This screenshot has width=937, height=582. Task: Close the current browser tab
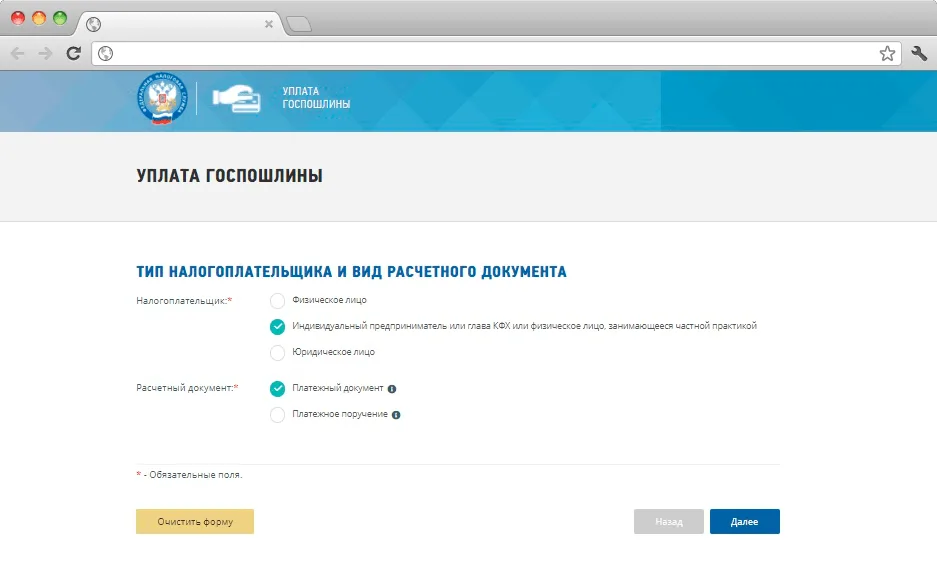(x=269, y=24)
